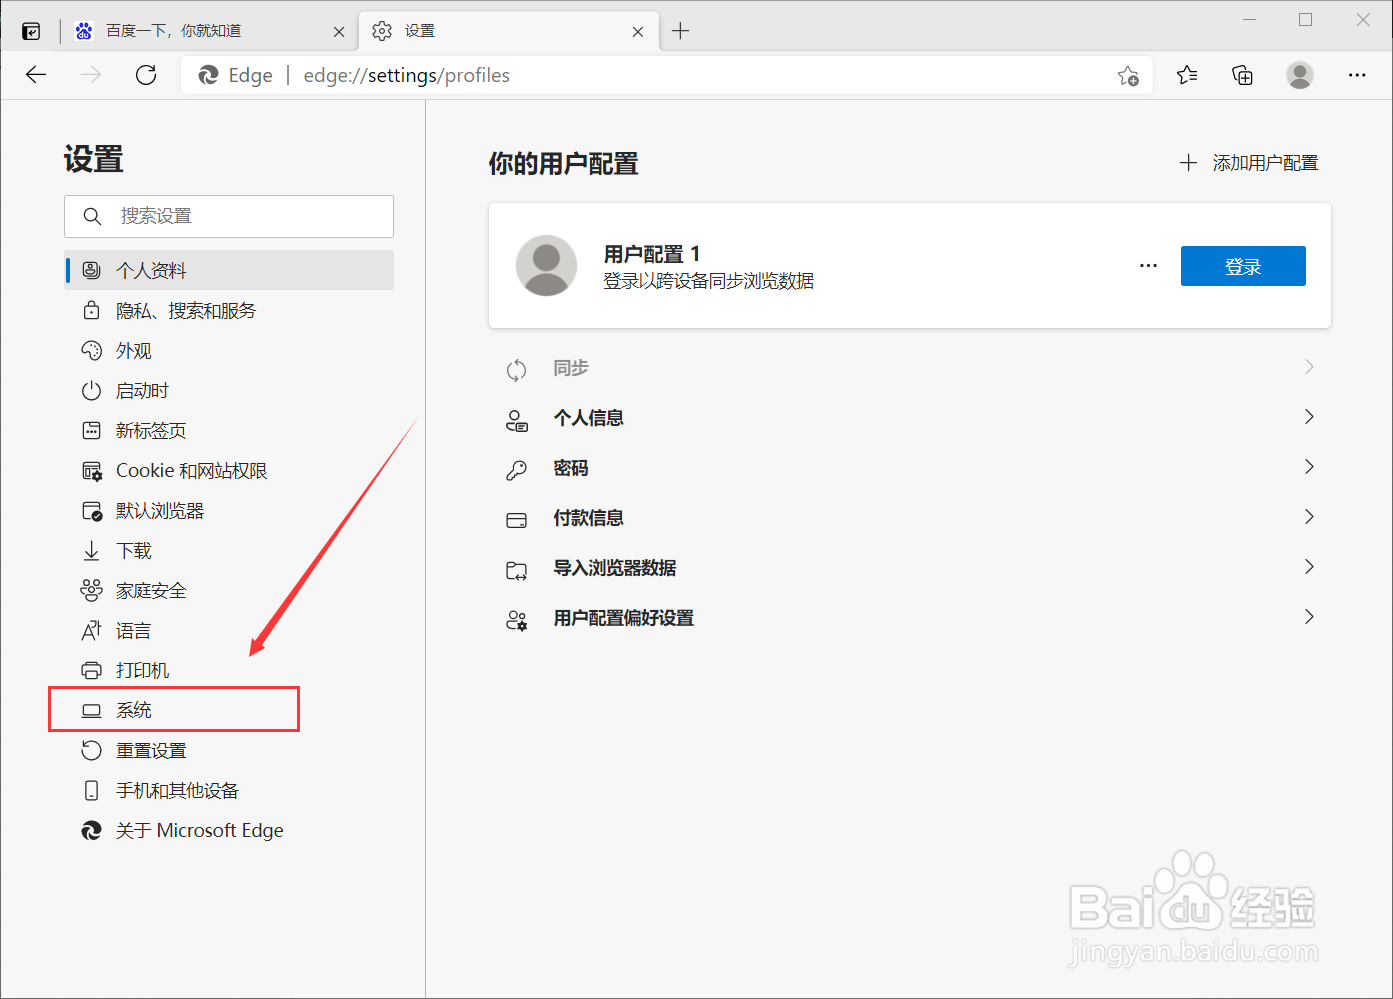
Task: Click the folder icon beside 导入浏览器数据
Action: click(x=516, y=570)
